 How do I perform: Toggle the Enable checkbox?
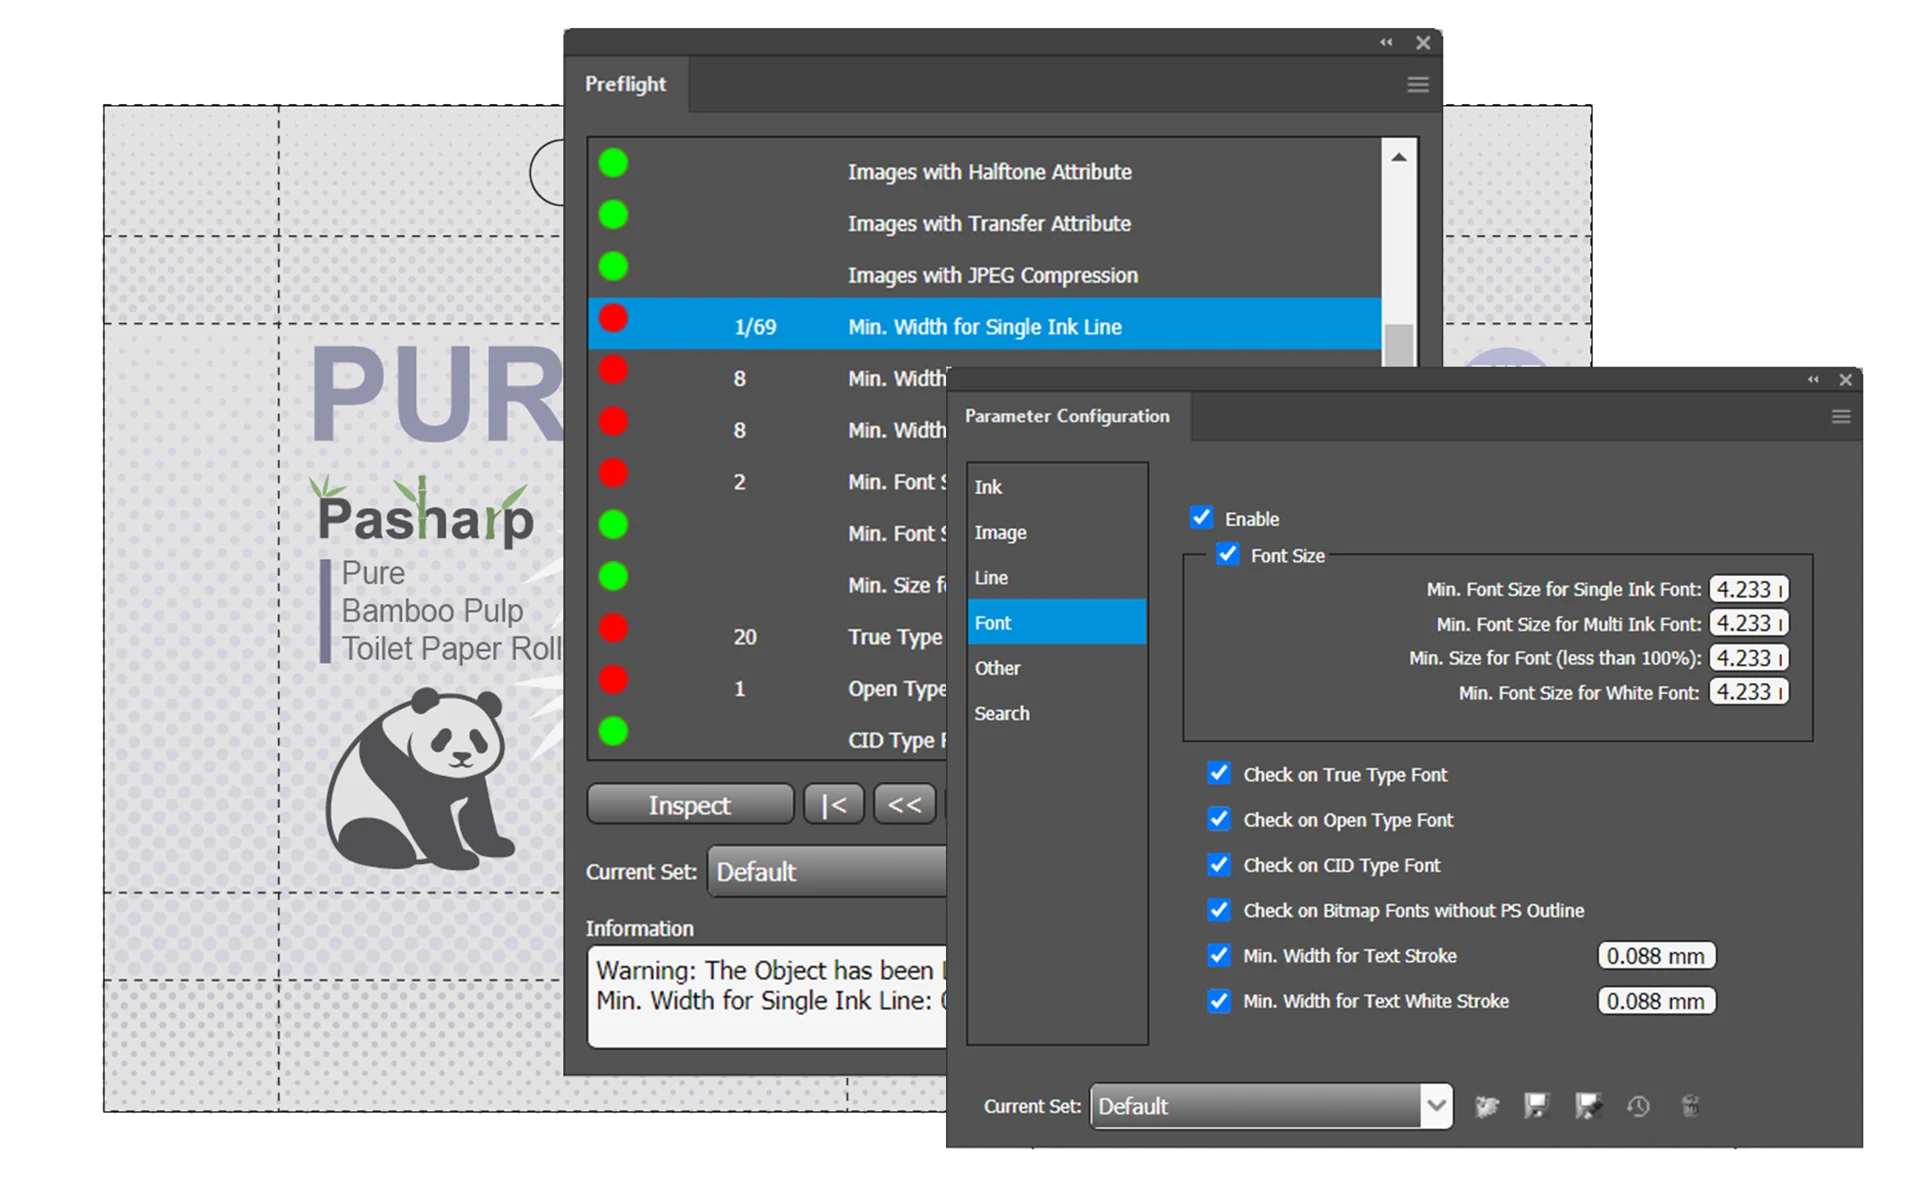[1202, 518]
